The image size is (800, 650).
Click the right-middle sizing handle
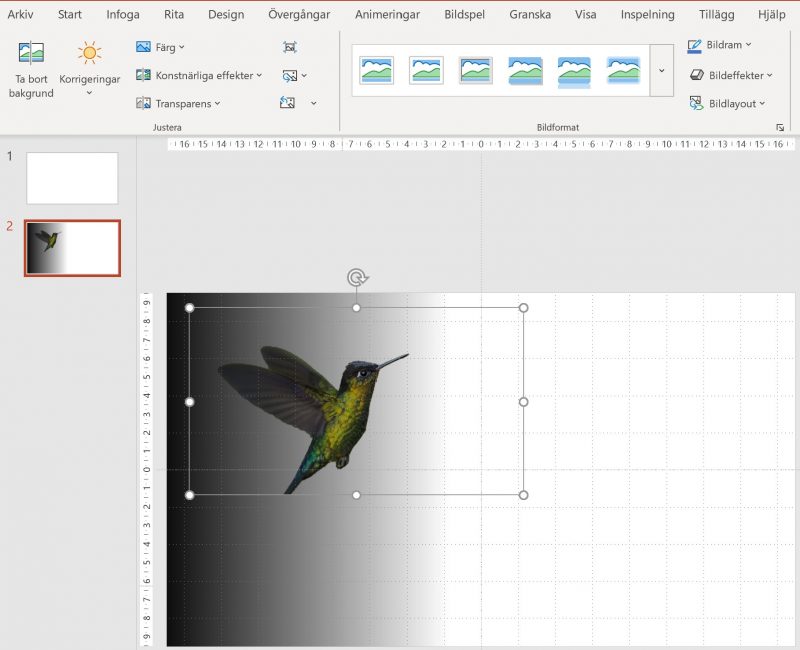[x=523, y=402]
